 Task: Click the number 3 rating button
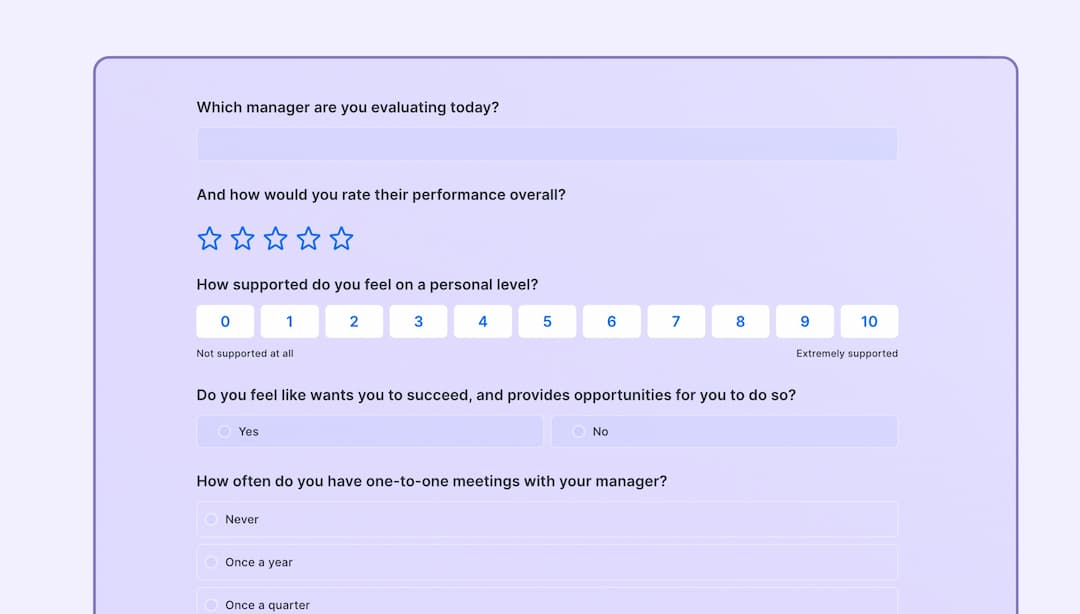pos(418,321)
